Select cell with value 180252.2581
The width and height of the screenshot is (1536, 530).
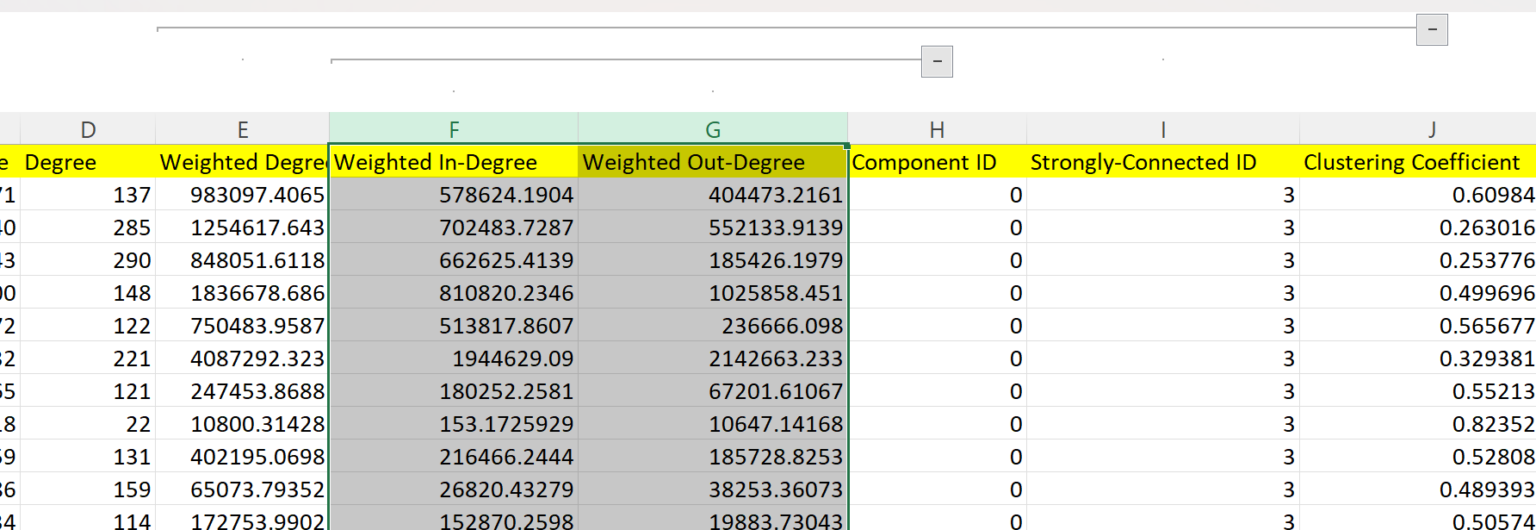454,391
